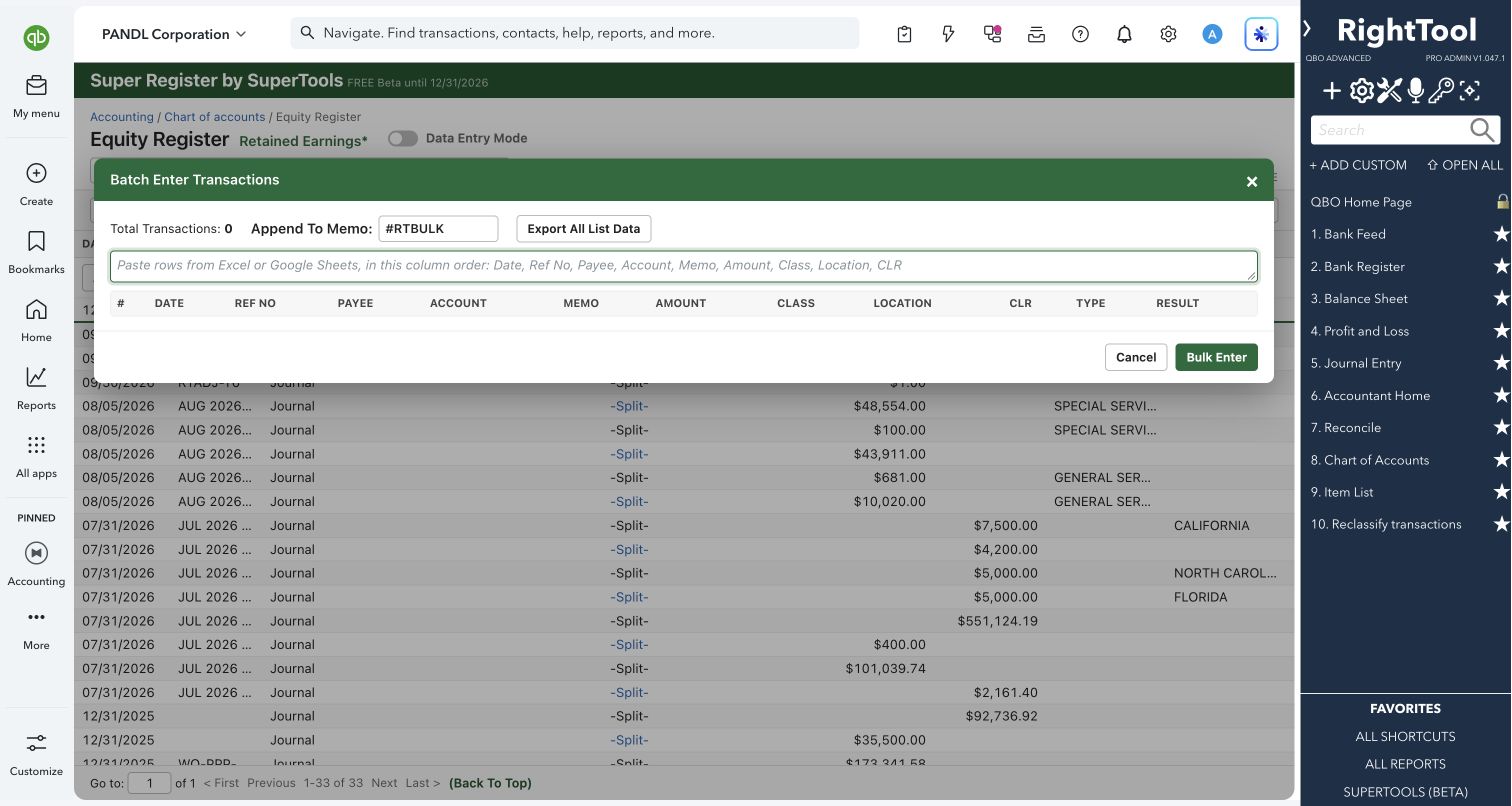Go to Home in left sidebar
The image size is (1512, 806).
click(x=36, y=320)
